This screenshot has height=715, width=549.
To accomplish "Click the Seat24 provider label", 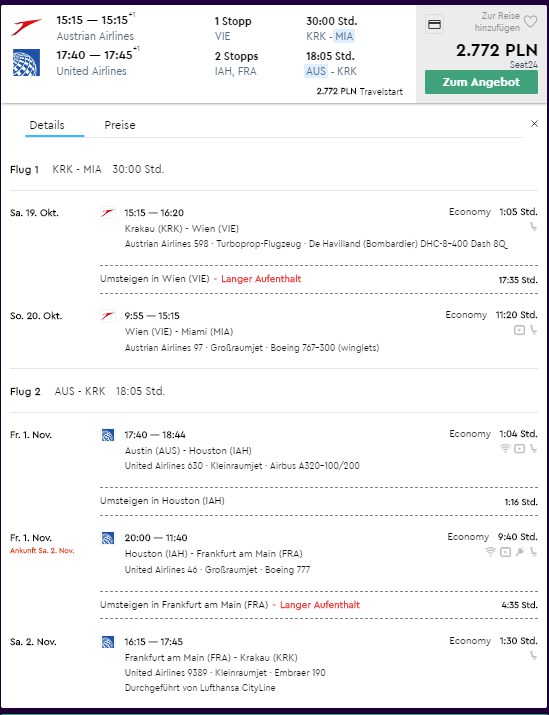I will pos(524,65).
